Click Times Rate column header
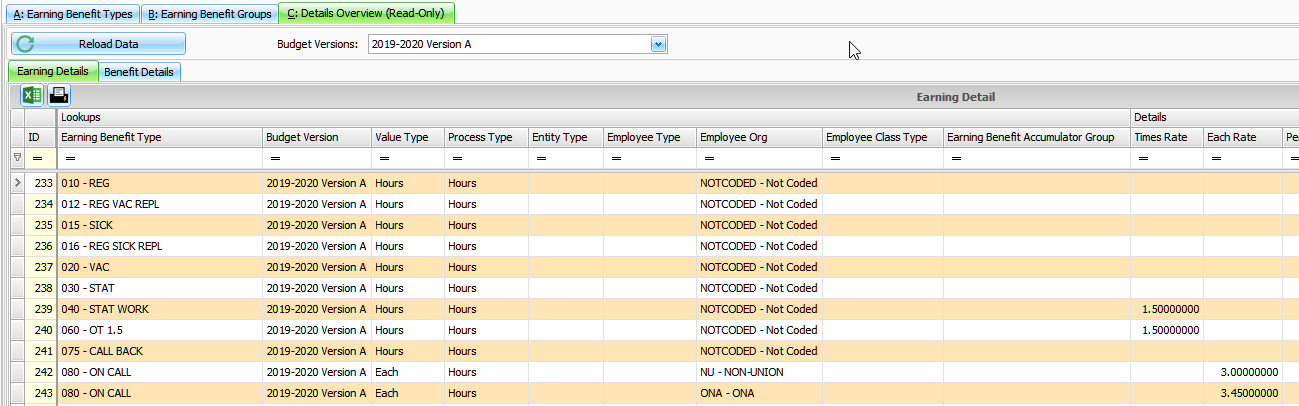1299x406 pixels. [1167, 137]
